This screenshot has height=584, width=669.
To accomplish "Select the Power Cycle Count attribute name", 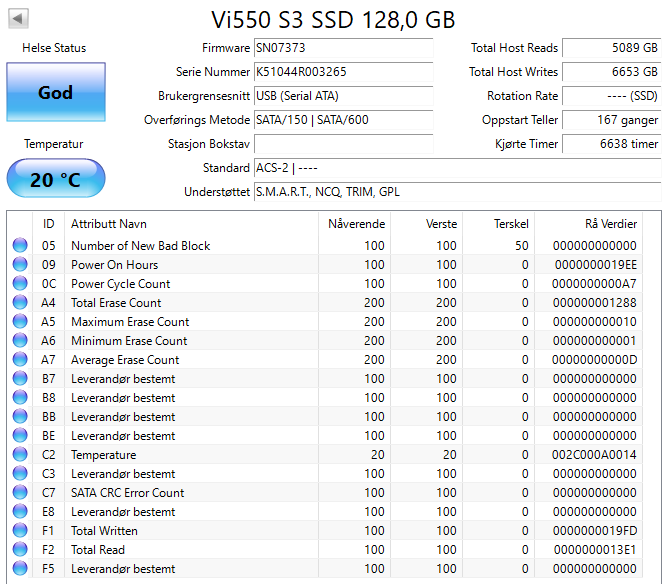I will (x=120, y=284).
